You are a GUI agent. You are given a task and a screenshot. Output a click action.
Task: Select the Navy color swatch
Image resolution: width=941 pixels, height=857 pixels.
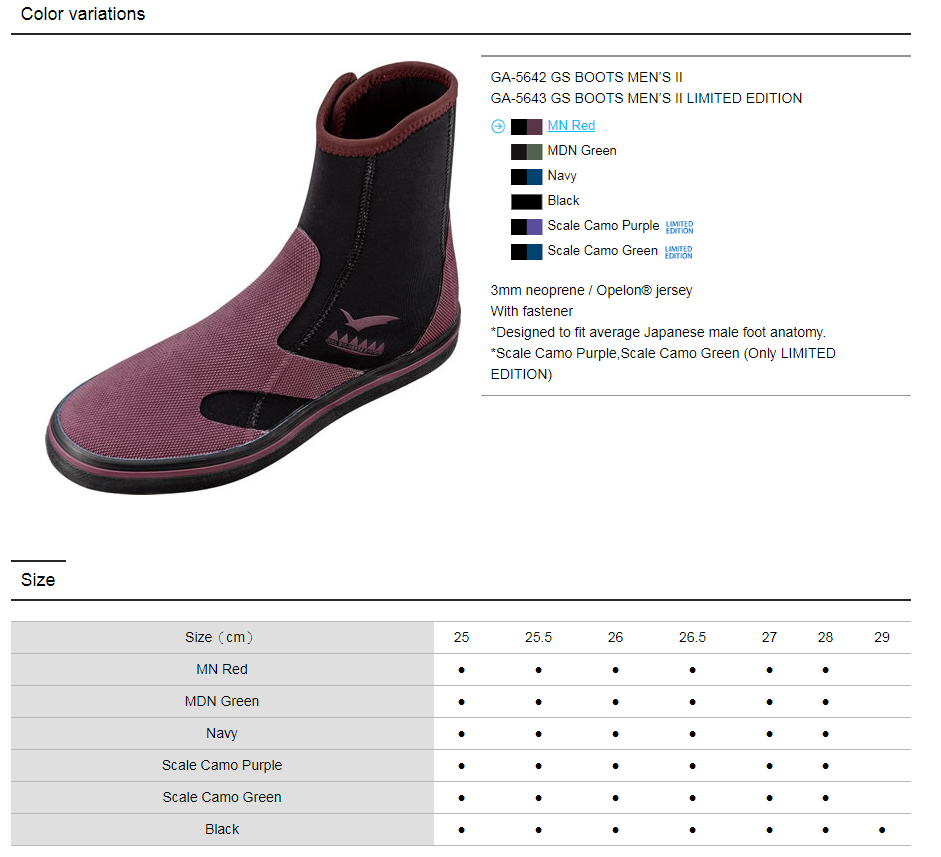click(526, 177)
